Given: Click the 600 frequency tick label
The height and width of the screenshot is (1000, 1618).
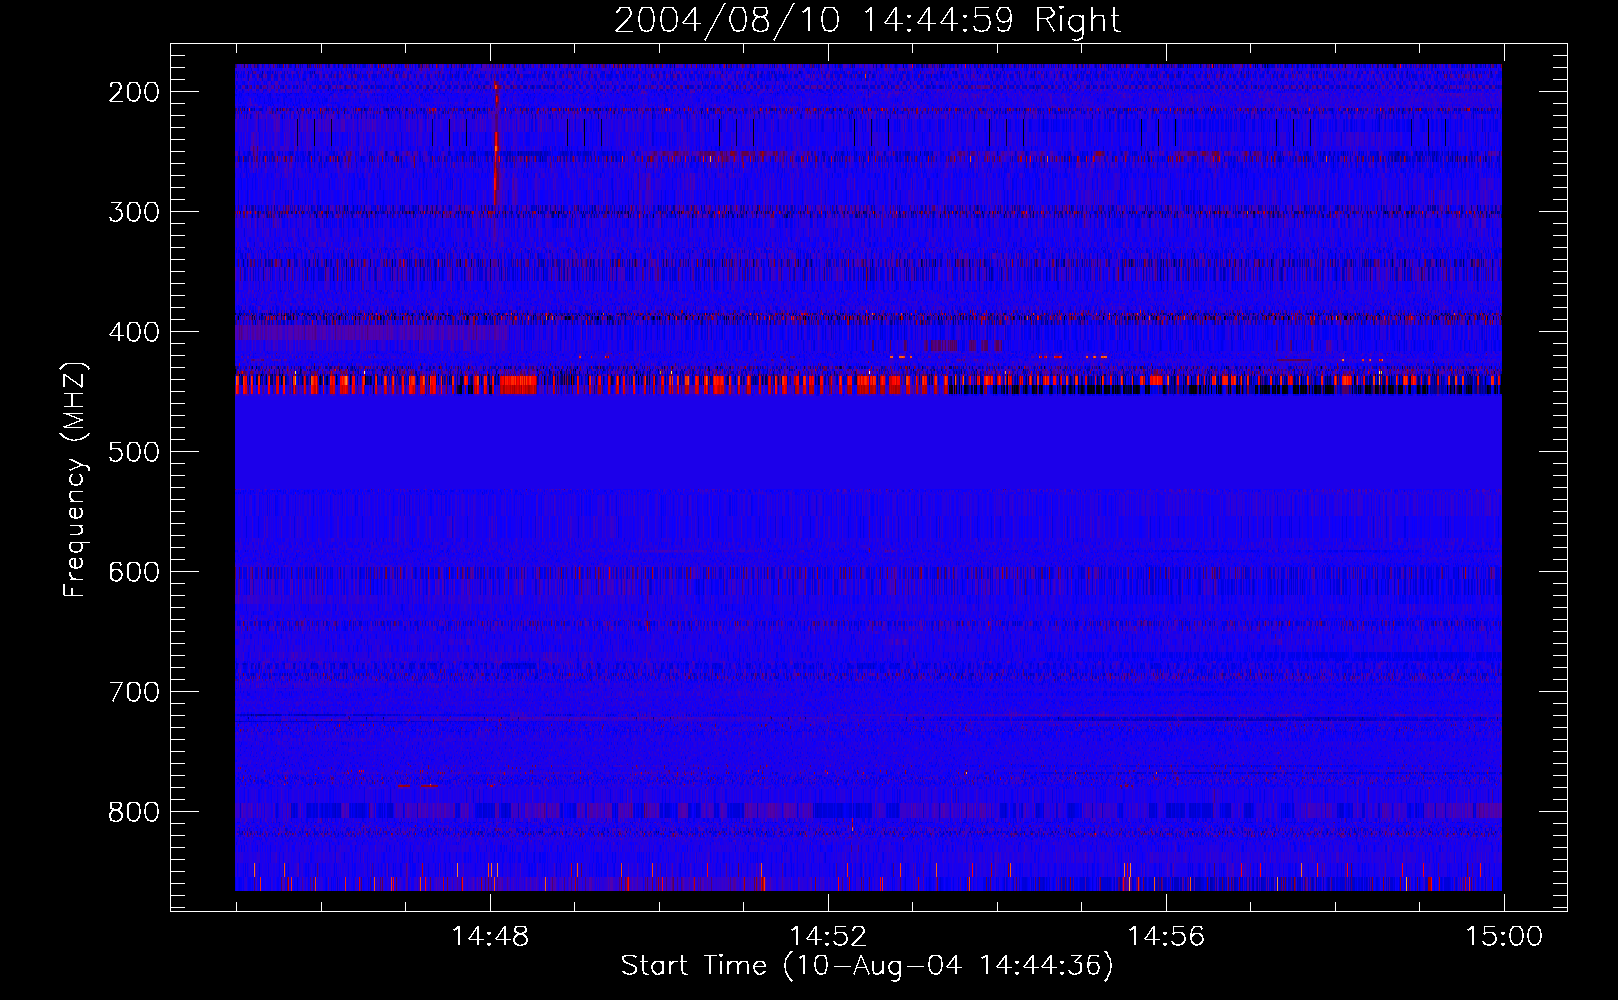Looking at the screenshot, I should coord(133,572).
